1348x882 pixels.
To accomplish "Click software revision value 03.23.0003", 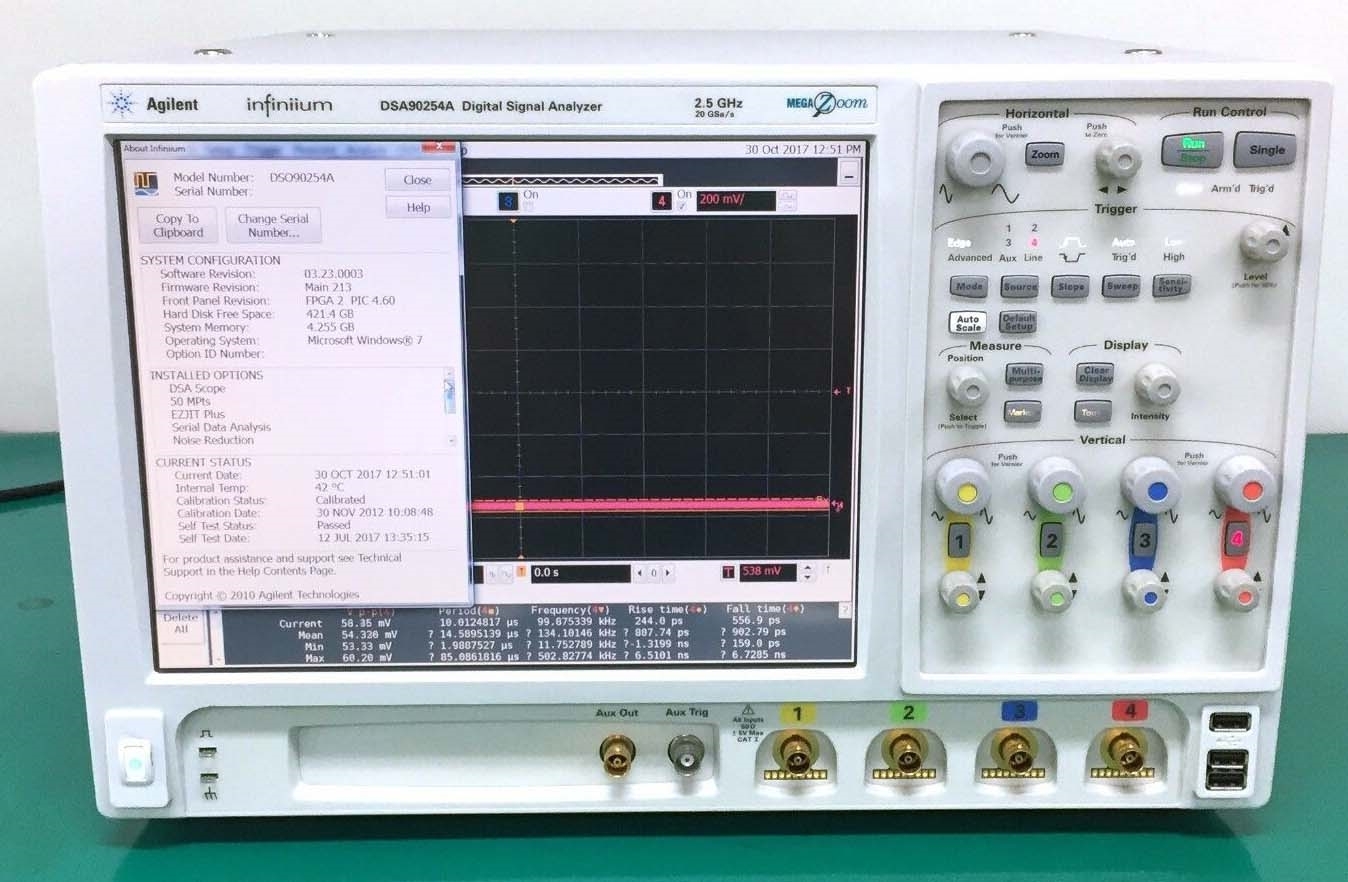I will (333, 274).
